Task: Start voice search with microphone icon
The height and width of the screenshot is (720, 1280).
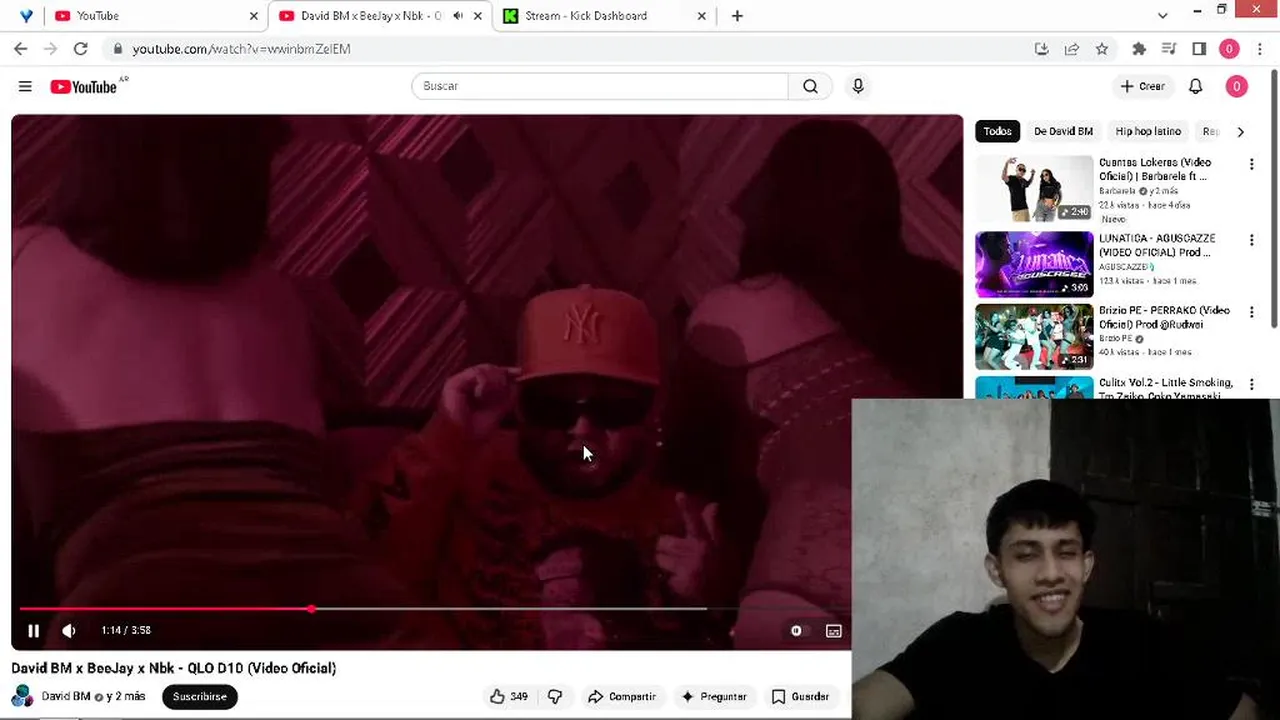Action: click(x=857, y=86)
